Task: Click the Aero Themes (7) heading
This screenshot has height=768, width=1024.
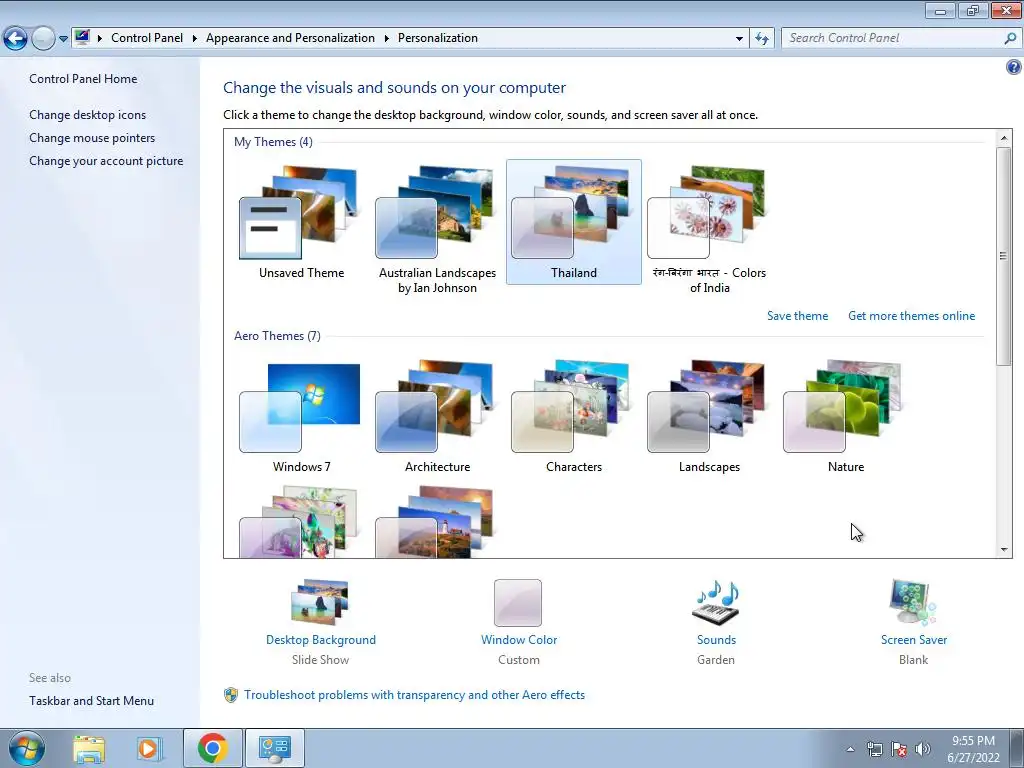Action: pyautogui.click(x=277, y=336)
